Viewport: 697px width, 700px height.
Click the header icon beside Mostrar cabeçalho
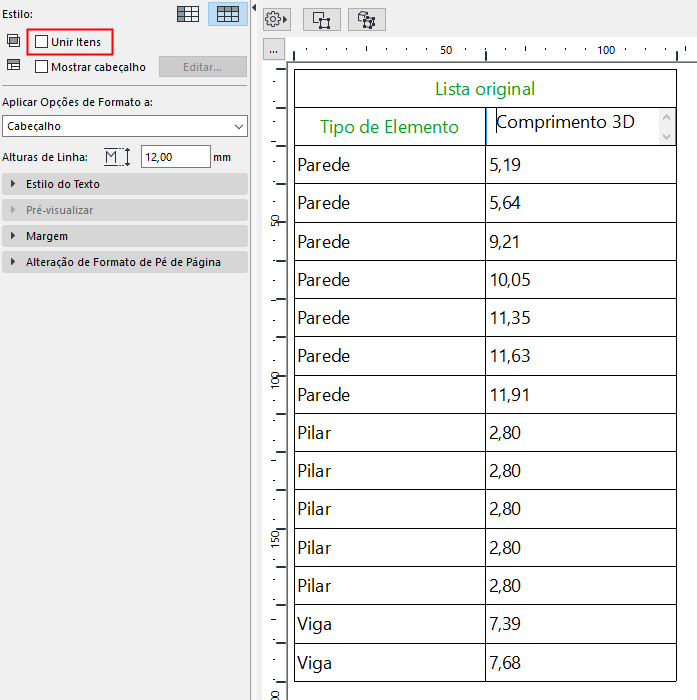click(13, 65)
